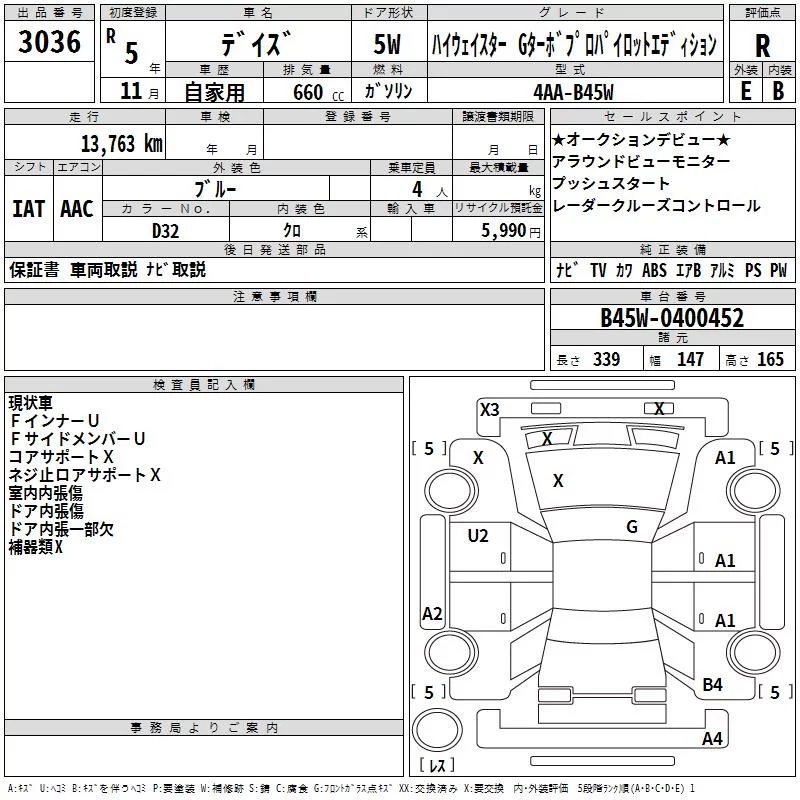Screen dimensions: 800x800
Task: Click height value 165
Action: pyautogui.click(x=770, y=359)
